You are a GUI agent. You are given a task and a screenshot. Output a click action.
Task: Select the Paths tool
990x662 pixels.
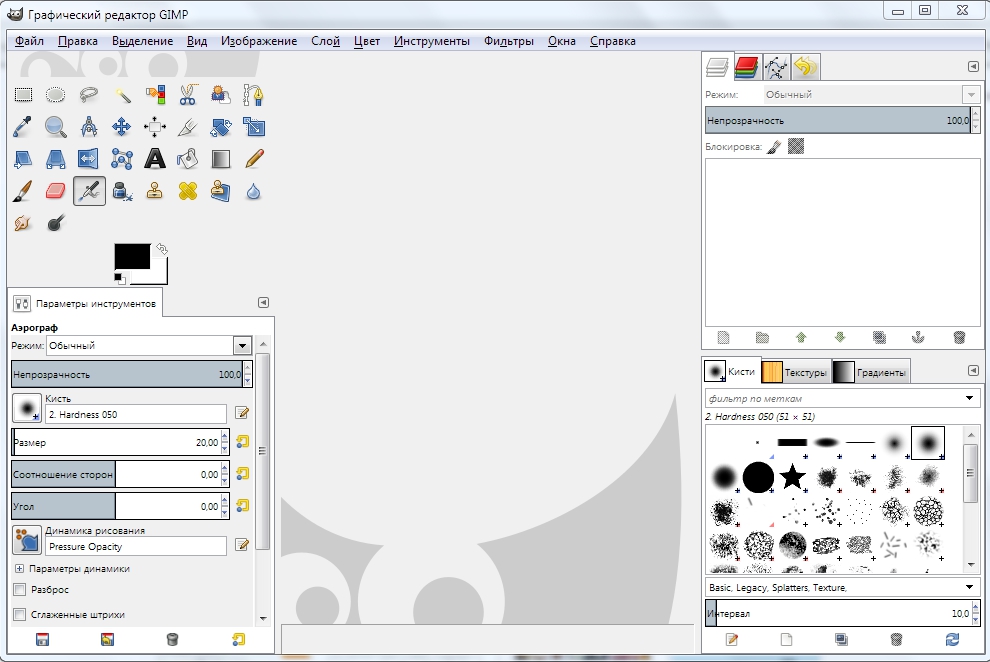[253, 95]
